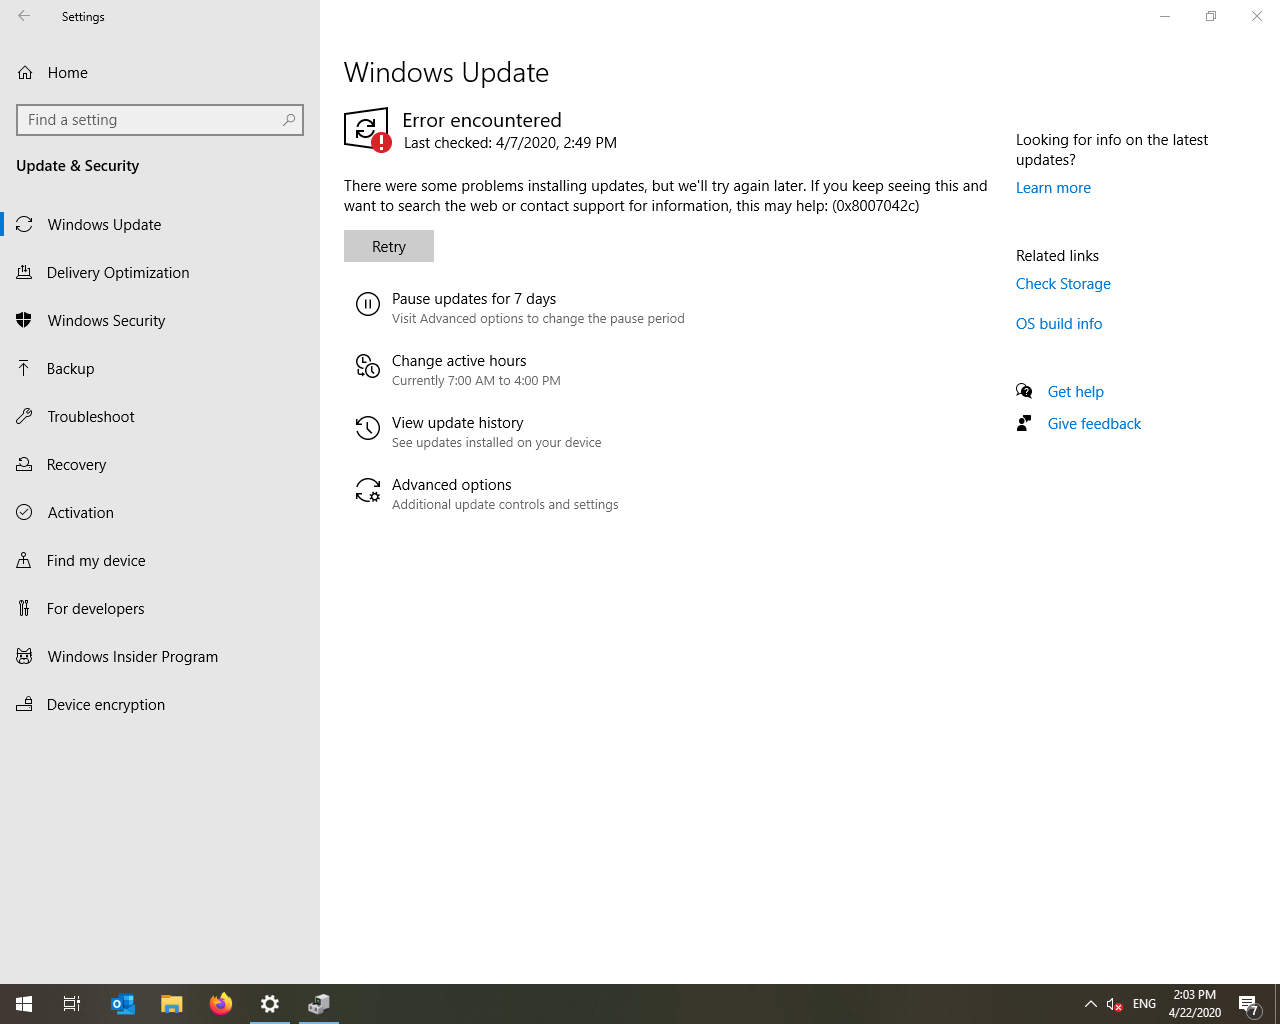Click the server app icon beside taskbar Settings
Screen dimensions: 1280x1024
click(319, 1004)
